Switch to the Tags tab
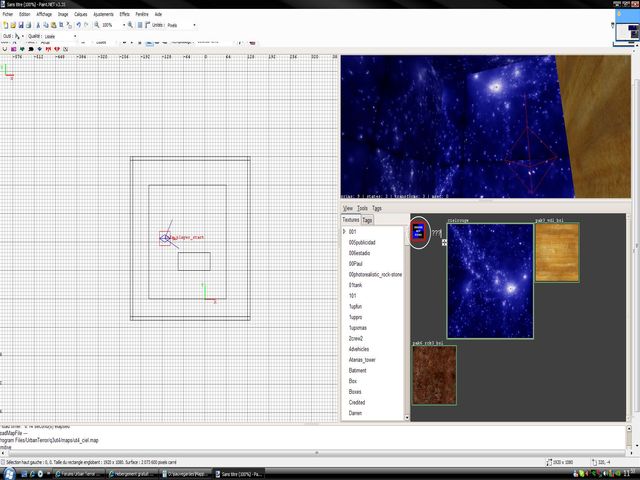 pyautogui.click(x=367, y=219)
